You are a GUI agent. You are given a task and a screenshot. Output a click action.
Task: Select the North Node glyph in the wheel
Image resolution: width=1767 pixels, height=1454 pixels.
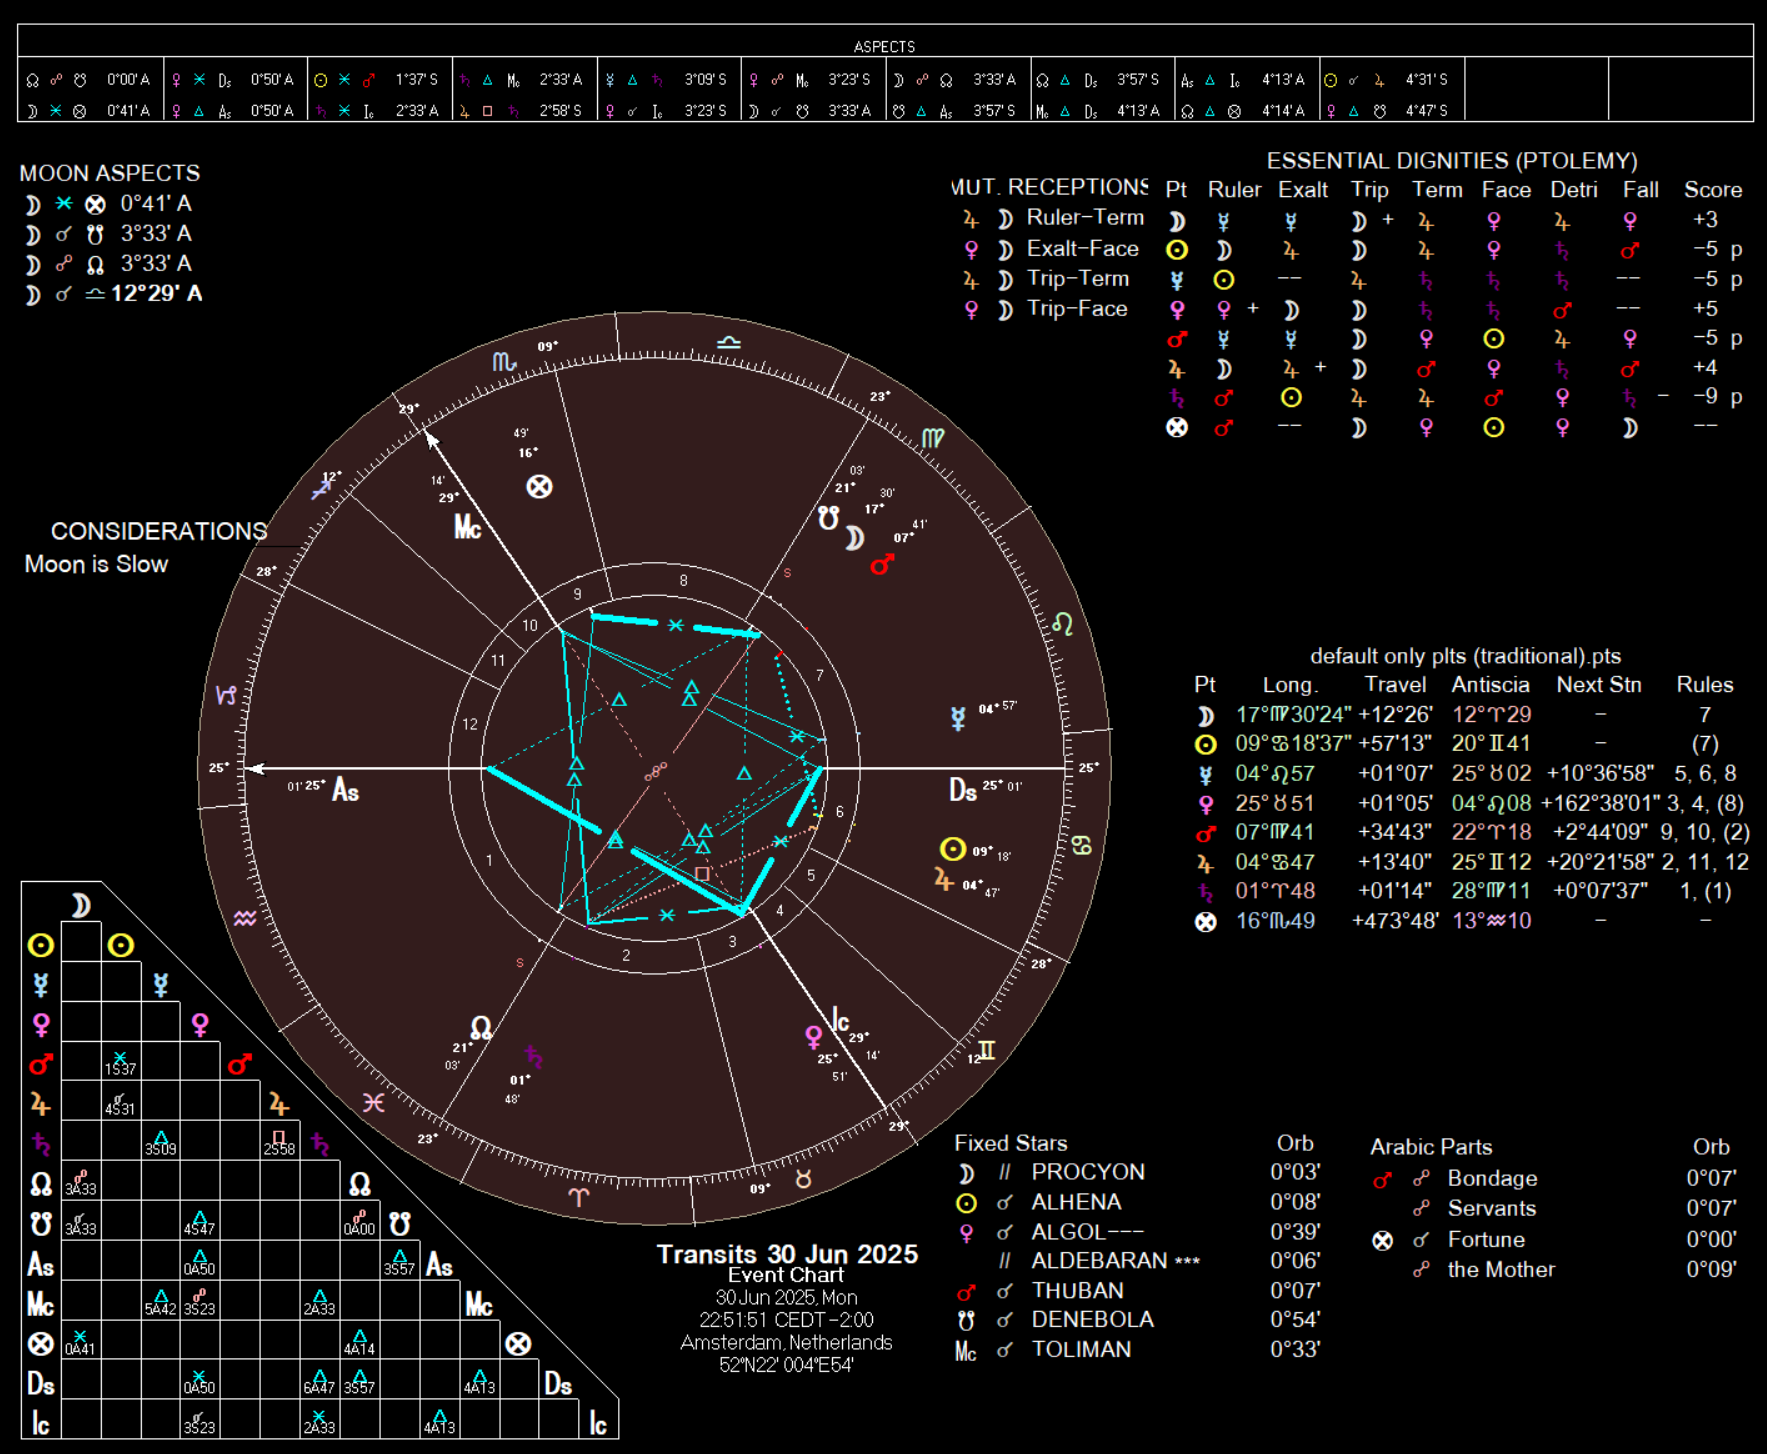(481, 1027)
